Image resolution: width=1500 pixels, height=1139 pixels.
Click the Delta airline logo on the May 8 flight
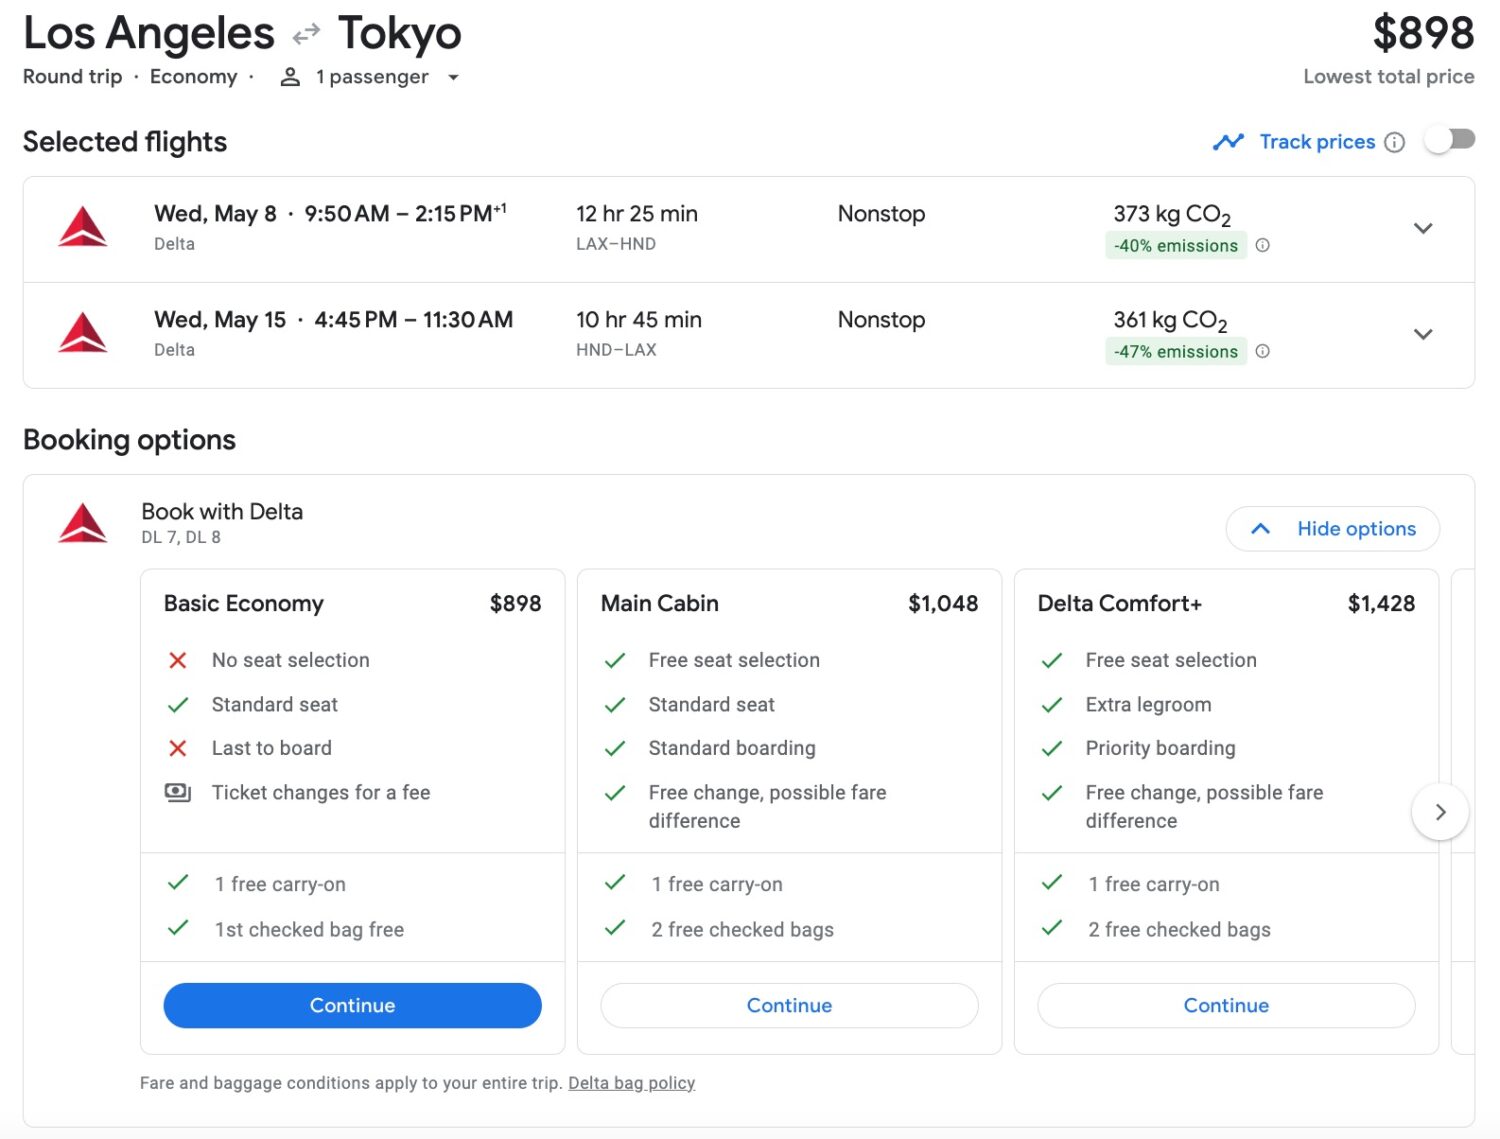[x=84, y=226]
